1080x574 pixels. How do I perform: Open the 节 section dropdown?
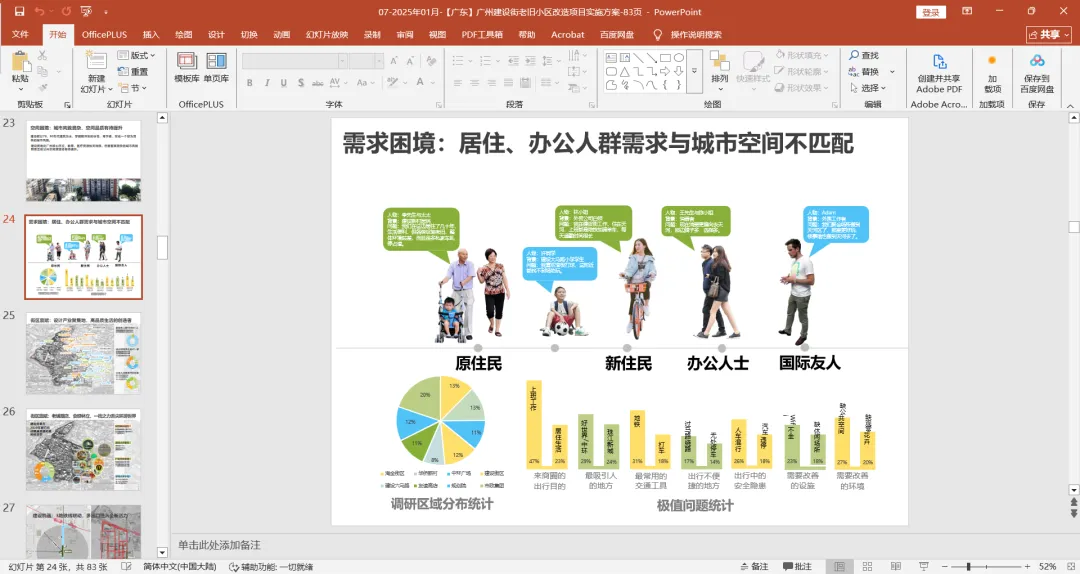coord(133,88)
